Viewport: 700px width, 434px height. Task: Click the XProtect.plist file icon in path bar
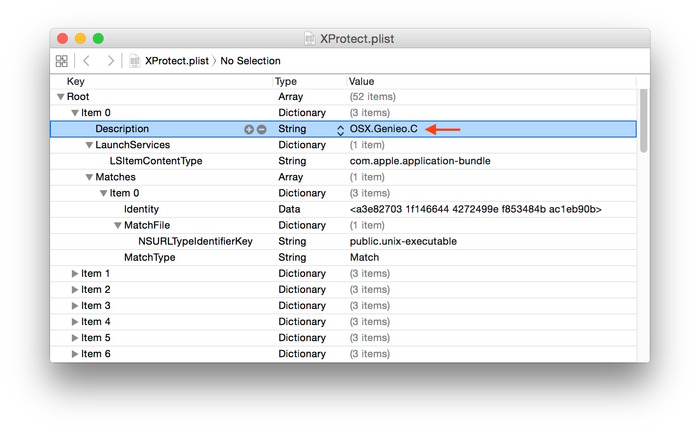(x=134, y=61)
